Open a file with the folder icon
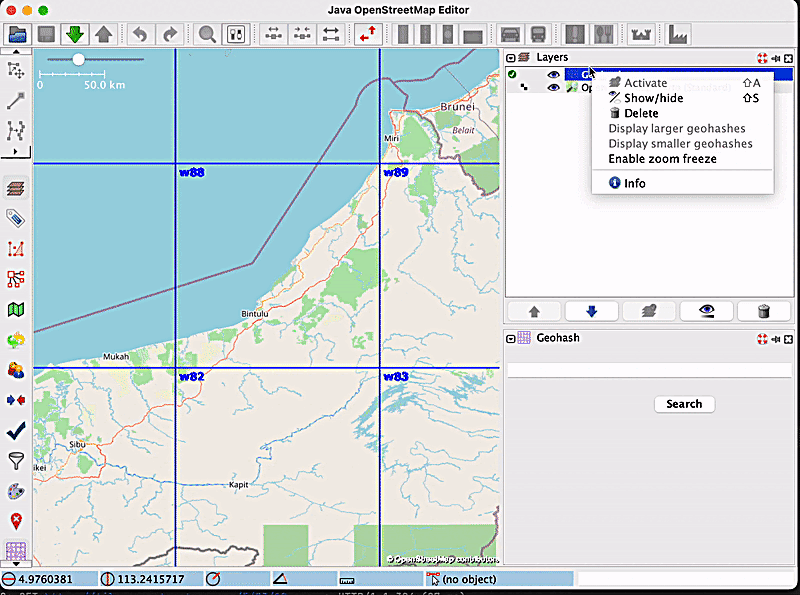The height and width of the screenshot is (595, 800). coord(18,35)
